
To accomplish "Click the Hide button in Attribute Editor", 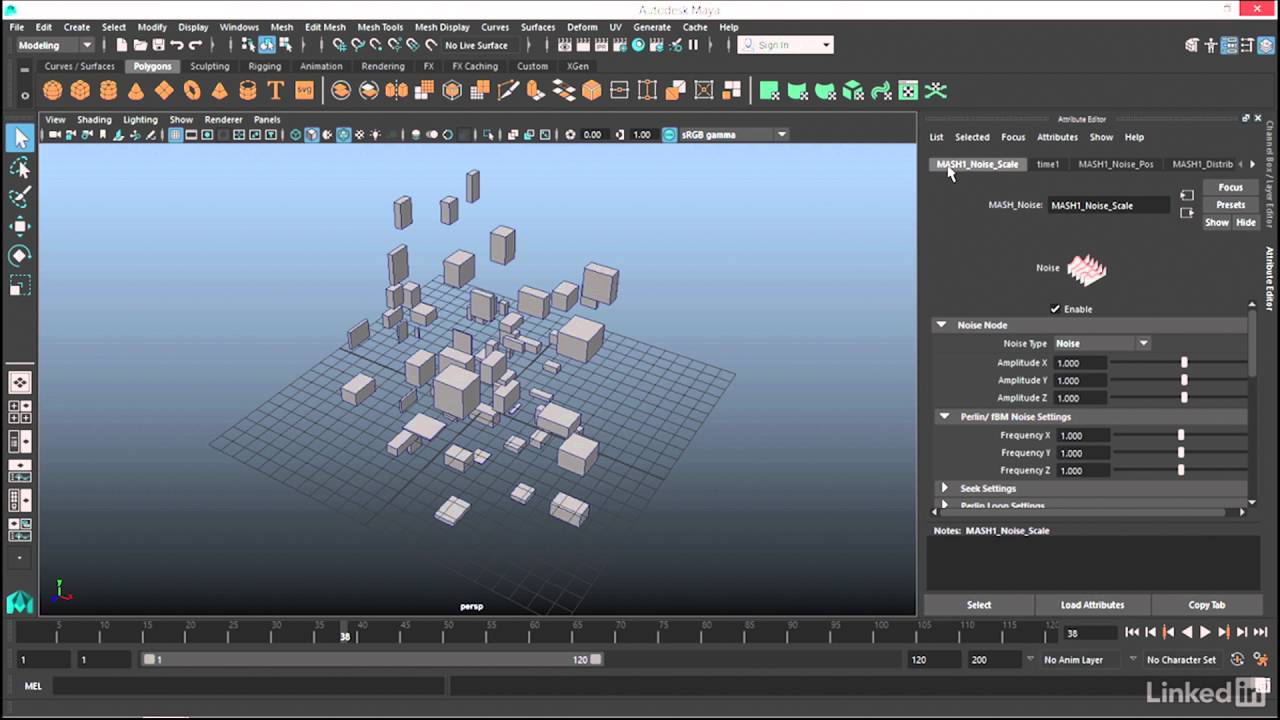I will coord(1245,222).
